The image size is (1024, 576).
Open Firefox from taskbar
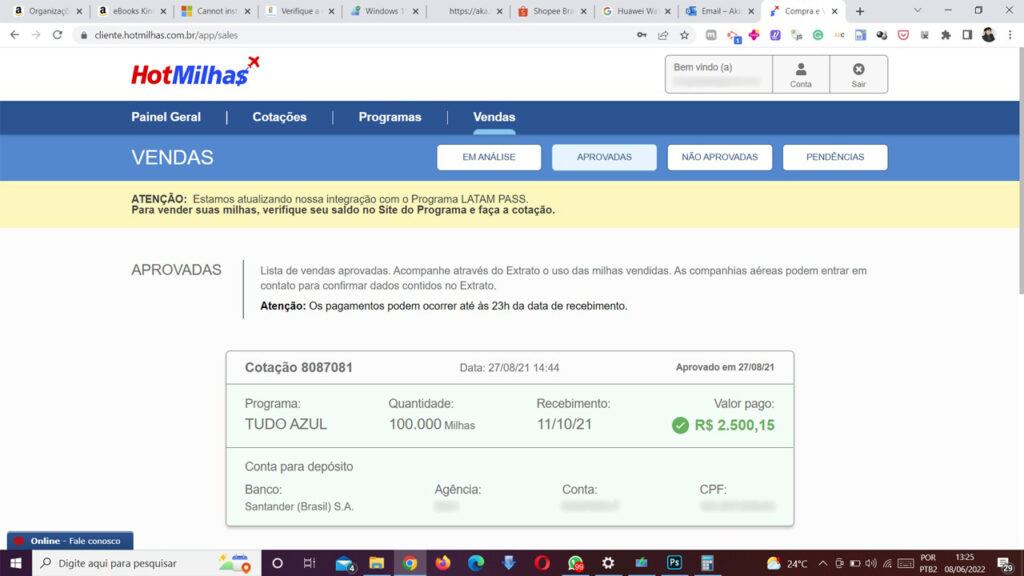(x=443, y=563)
